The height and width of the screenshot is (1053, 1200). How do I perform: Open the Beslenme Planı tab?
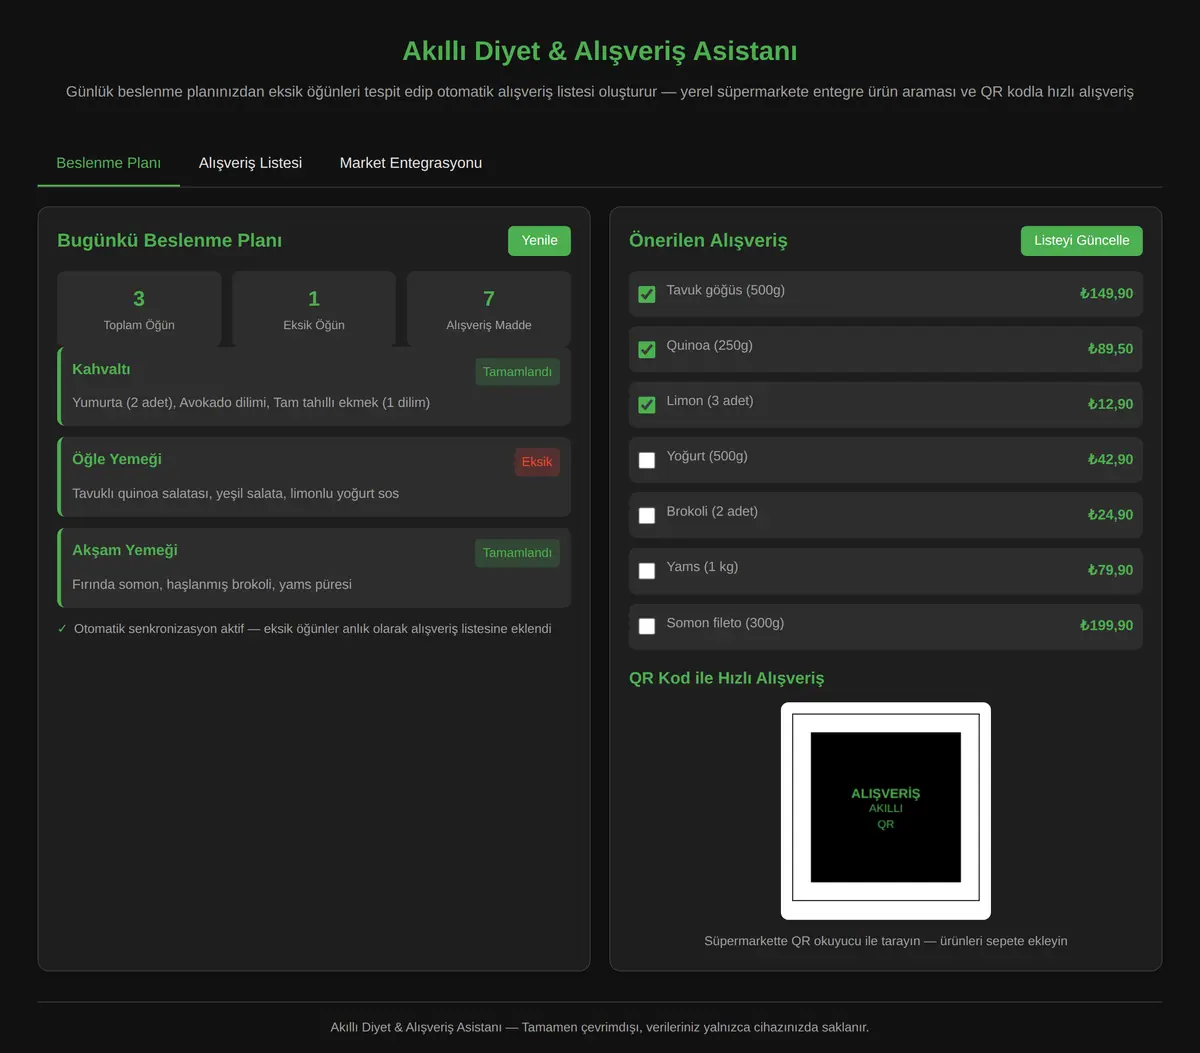tap(108, 163)
